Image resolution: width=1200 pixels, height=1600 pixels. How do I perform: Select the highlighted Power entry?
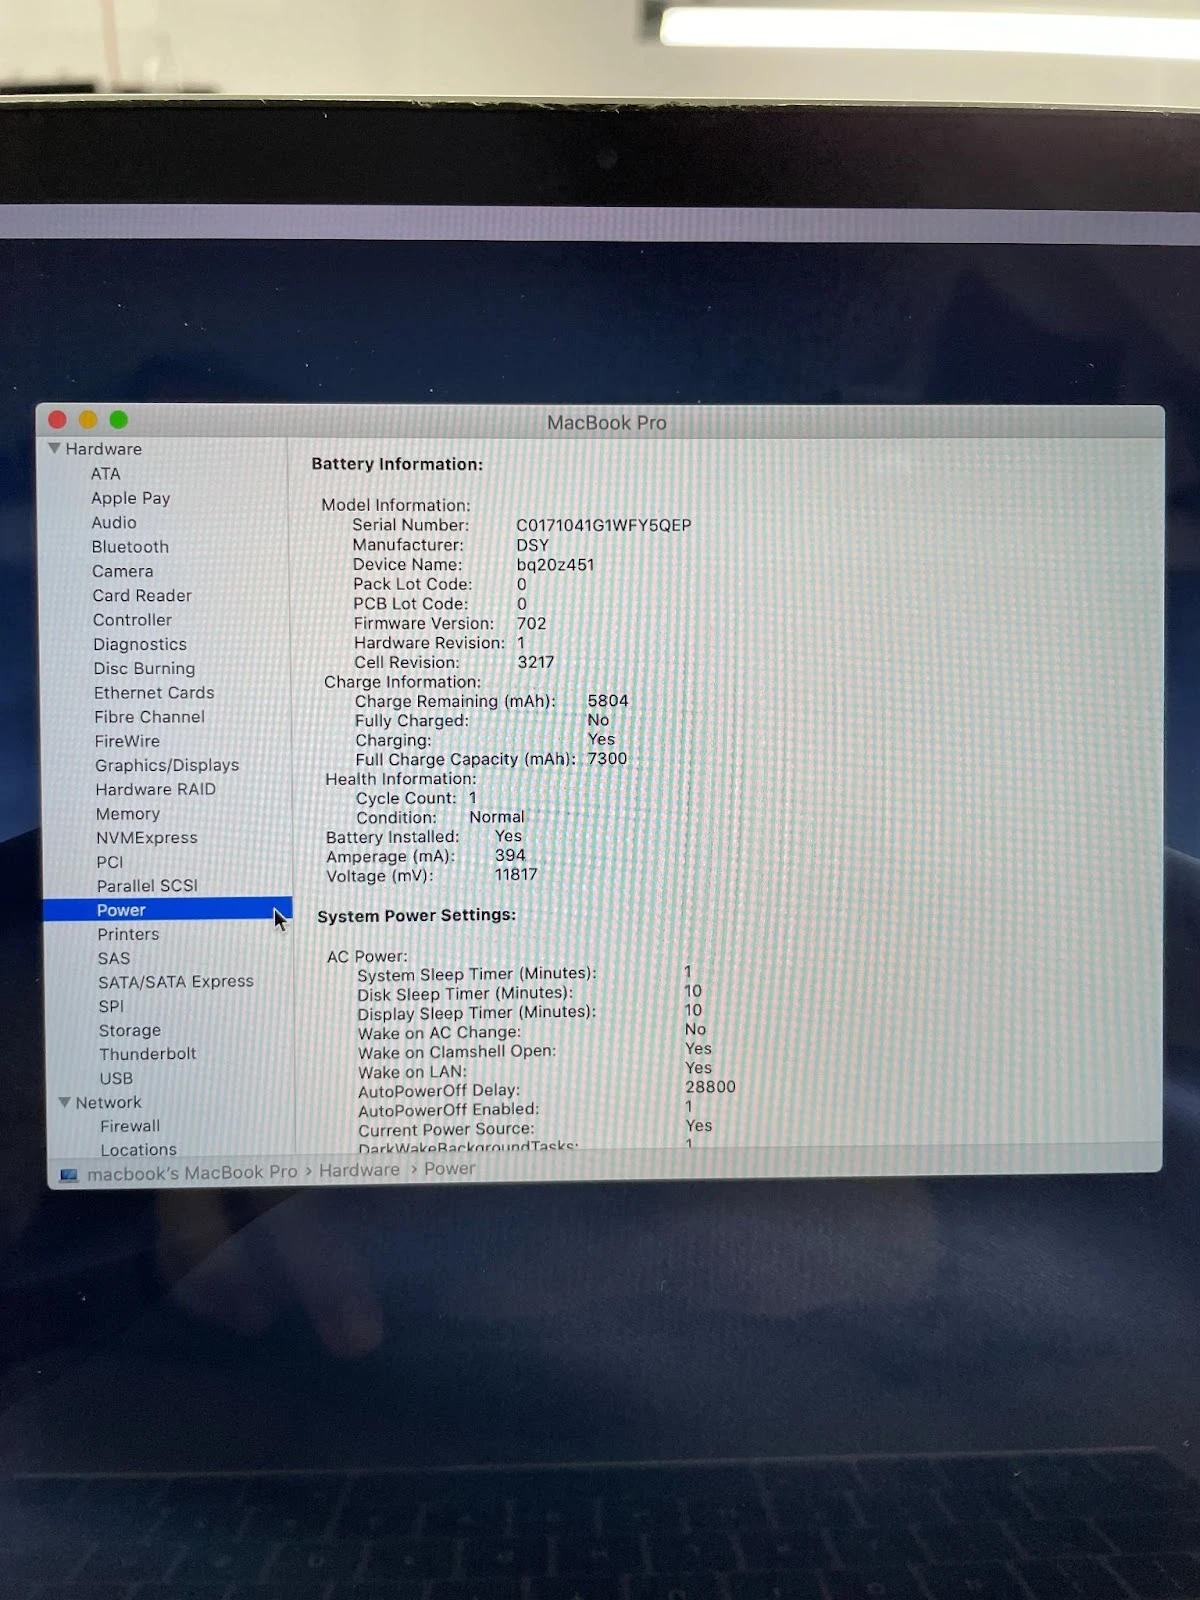tap(167, 910)
